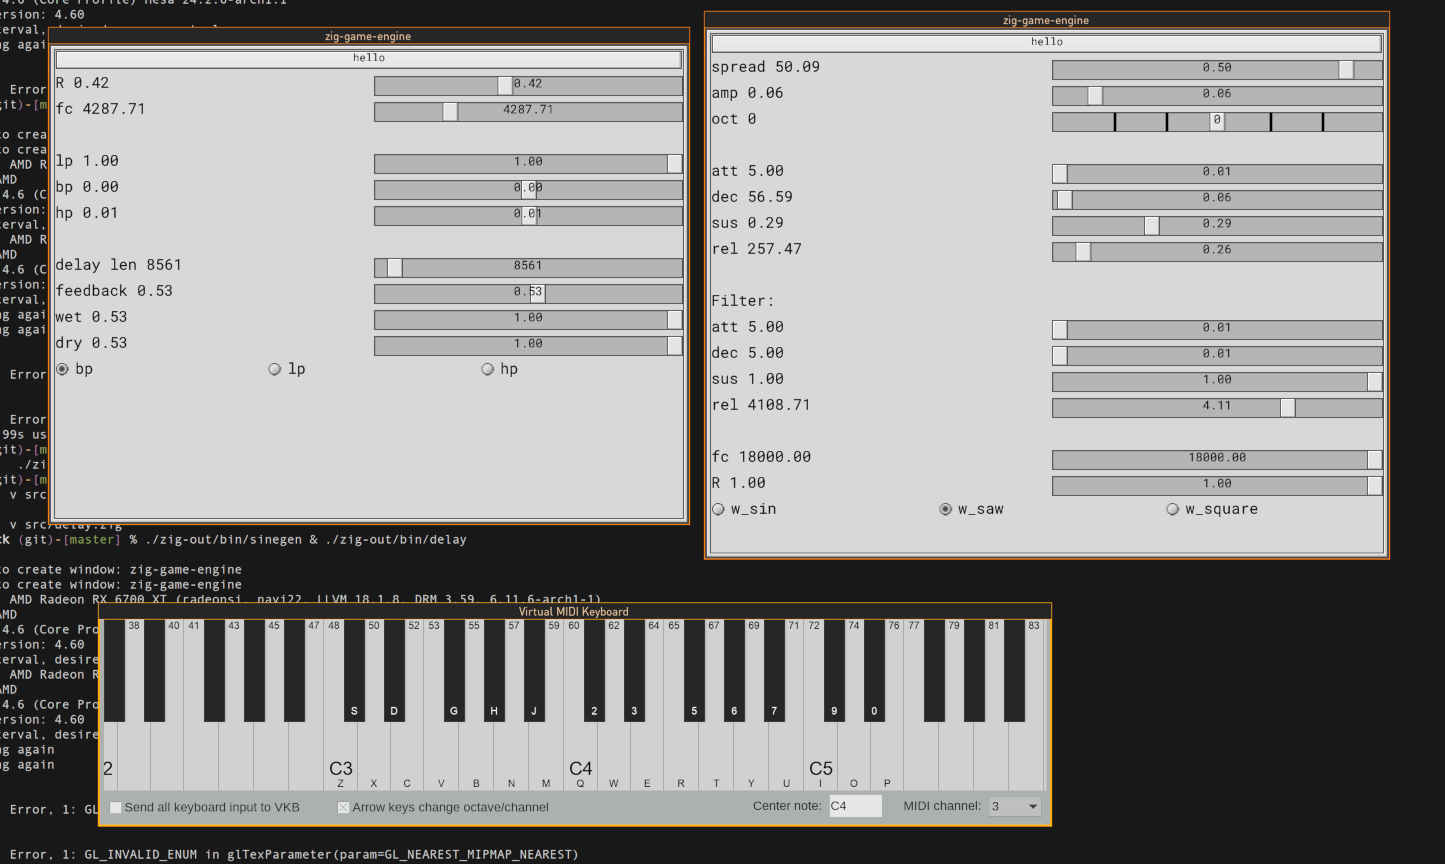Click the Center note field showing C4

(x=855, y=806)
